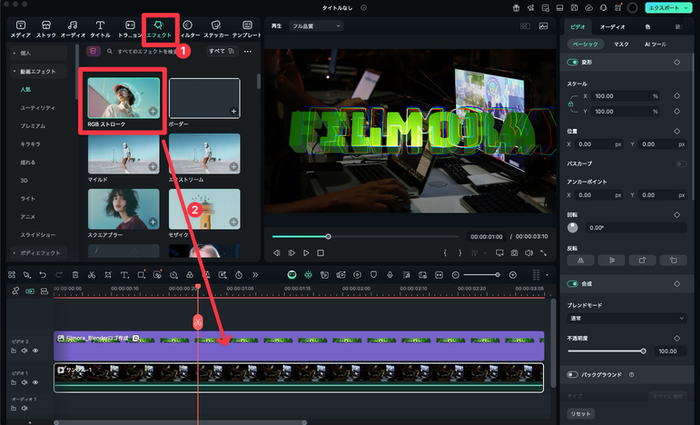This screenshot has width=700, height=425.
Task: Click the text T tool in timeline toolbar
Action: pos(124,274)
